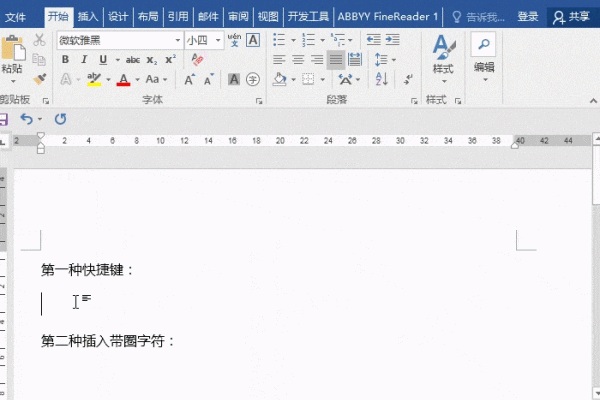Open the Styles (样式) gallery

[443, 59]
